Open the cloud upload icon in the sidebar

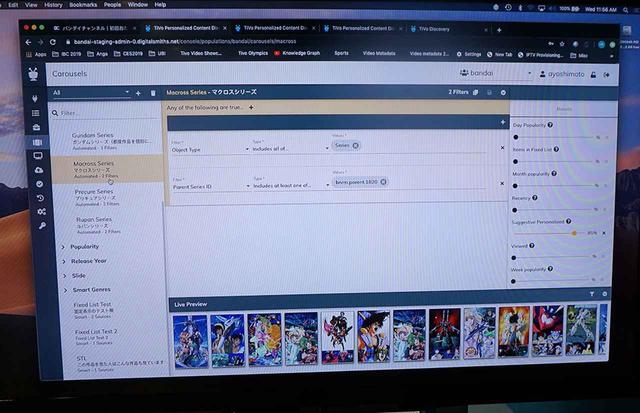pyautogui.click(x=39, y=170)
